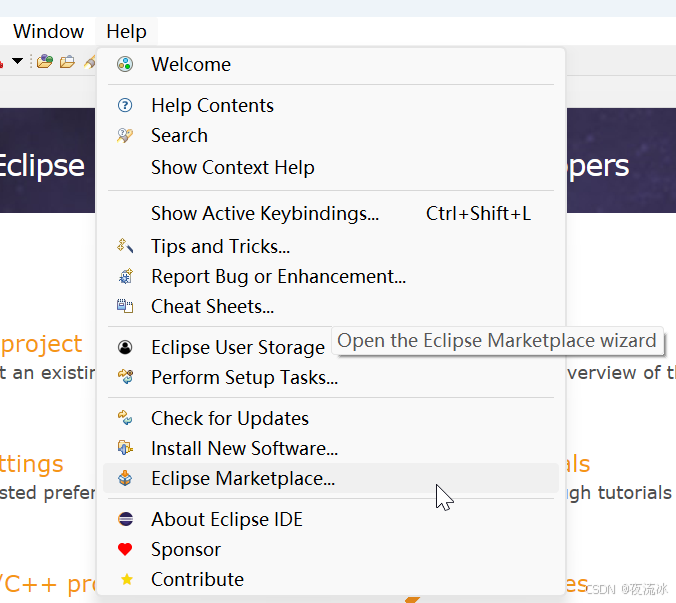Run Check for Updates

coord(331,419)
